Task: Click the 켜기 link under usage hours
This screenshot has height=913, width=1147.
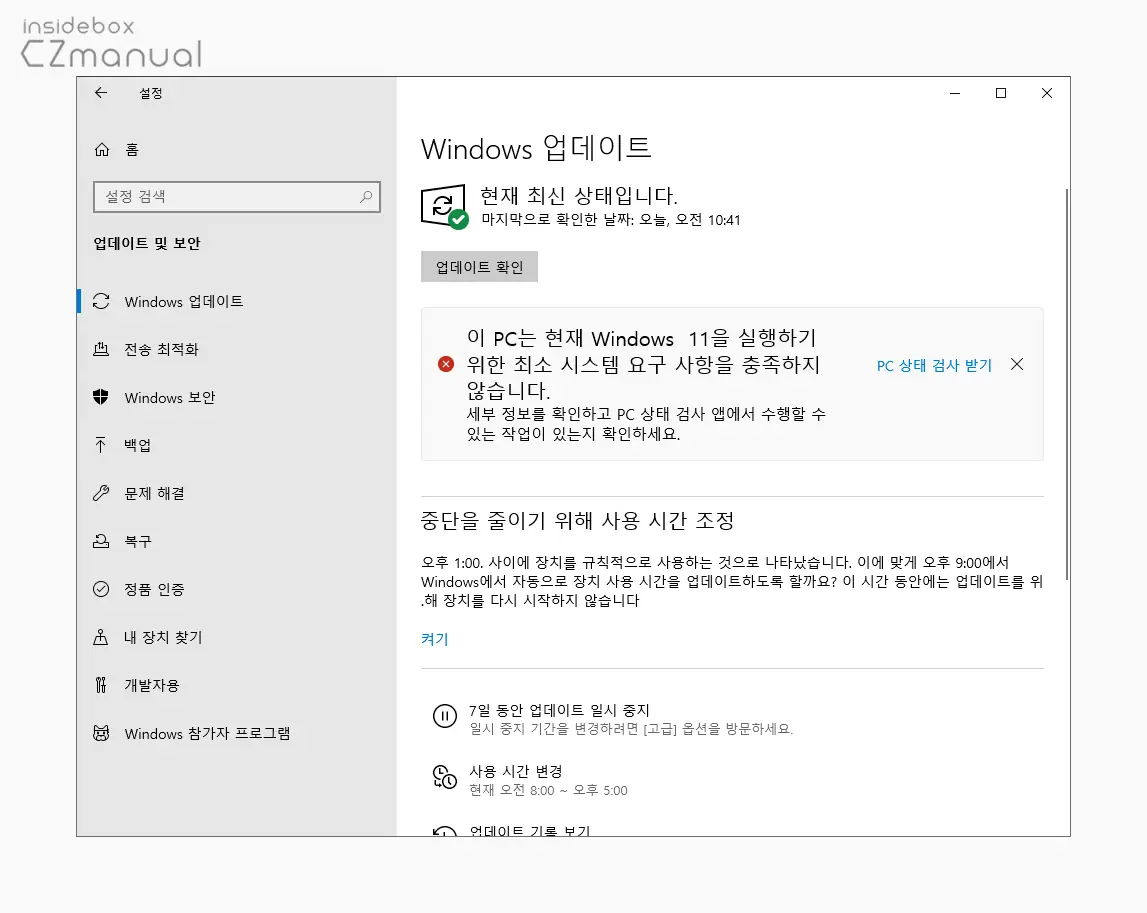Action: 435,639
